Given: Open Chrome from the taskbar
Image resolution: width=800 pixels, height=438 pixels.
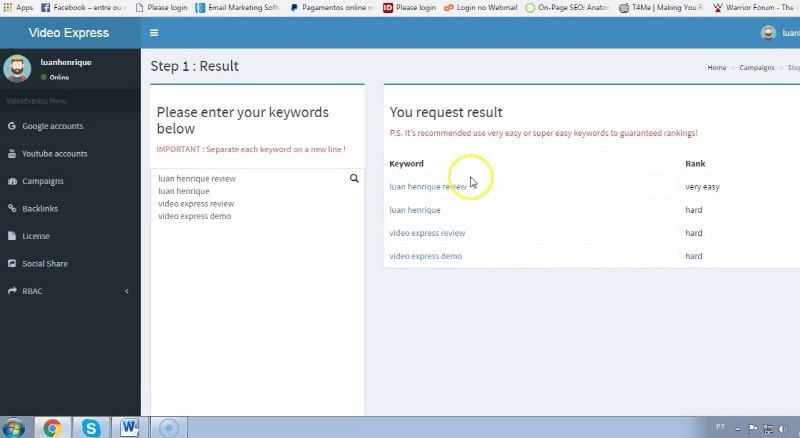Looking at the screenshot, I should click(52, 428).
